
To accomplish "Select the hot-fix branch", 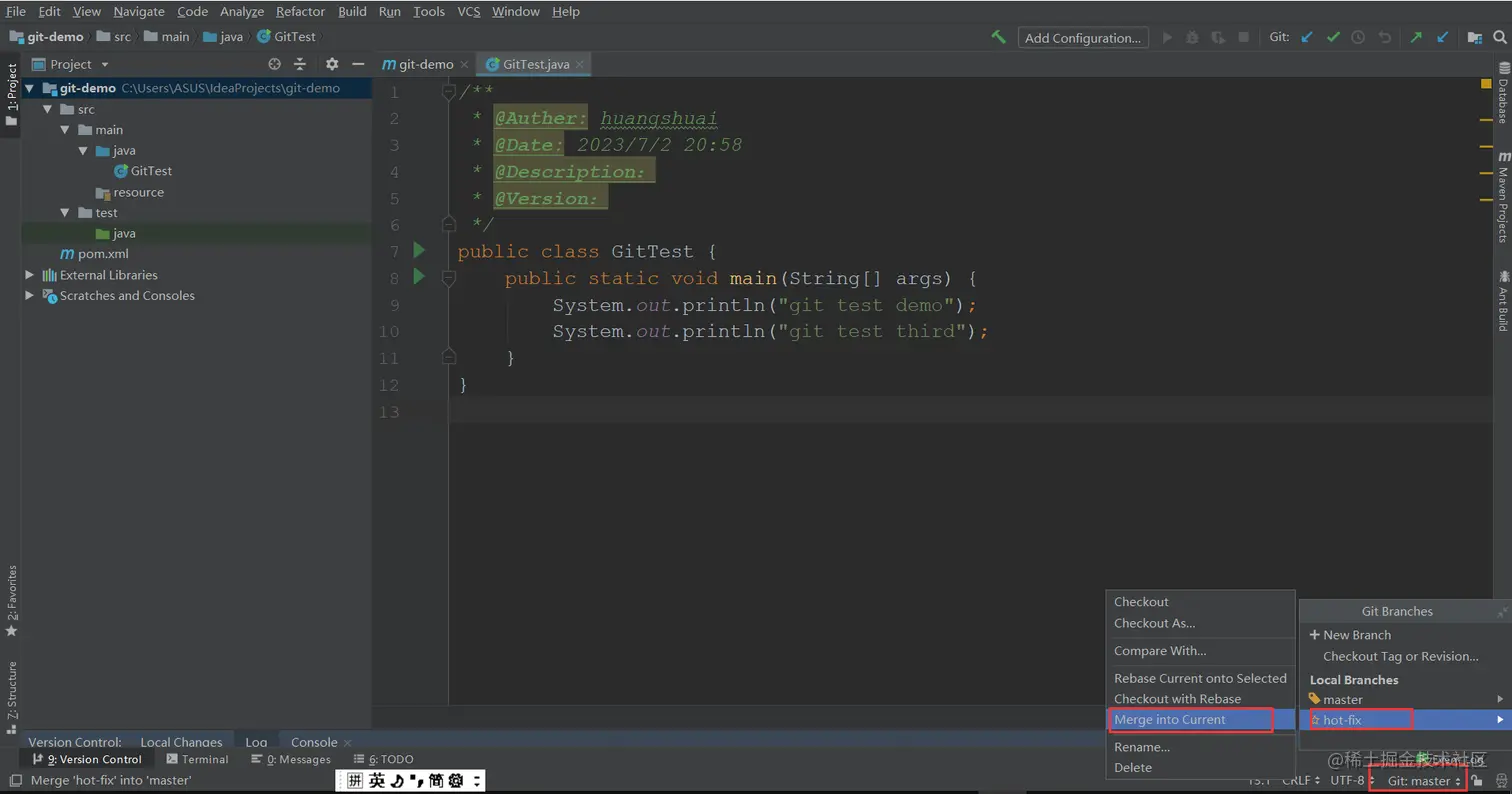I will [x=1406, y=720].
